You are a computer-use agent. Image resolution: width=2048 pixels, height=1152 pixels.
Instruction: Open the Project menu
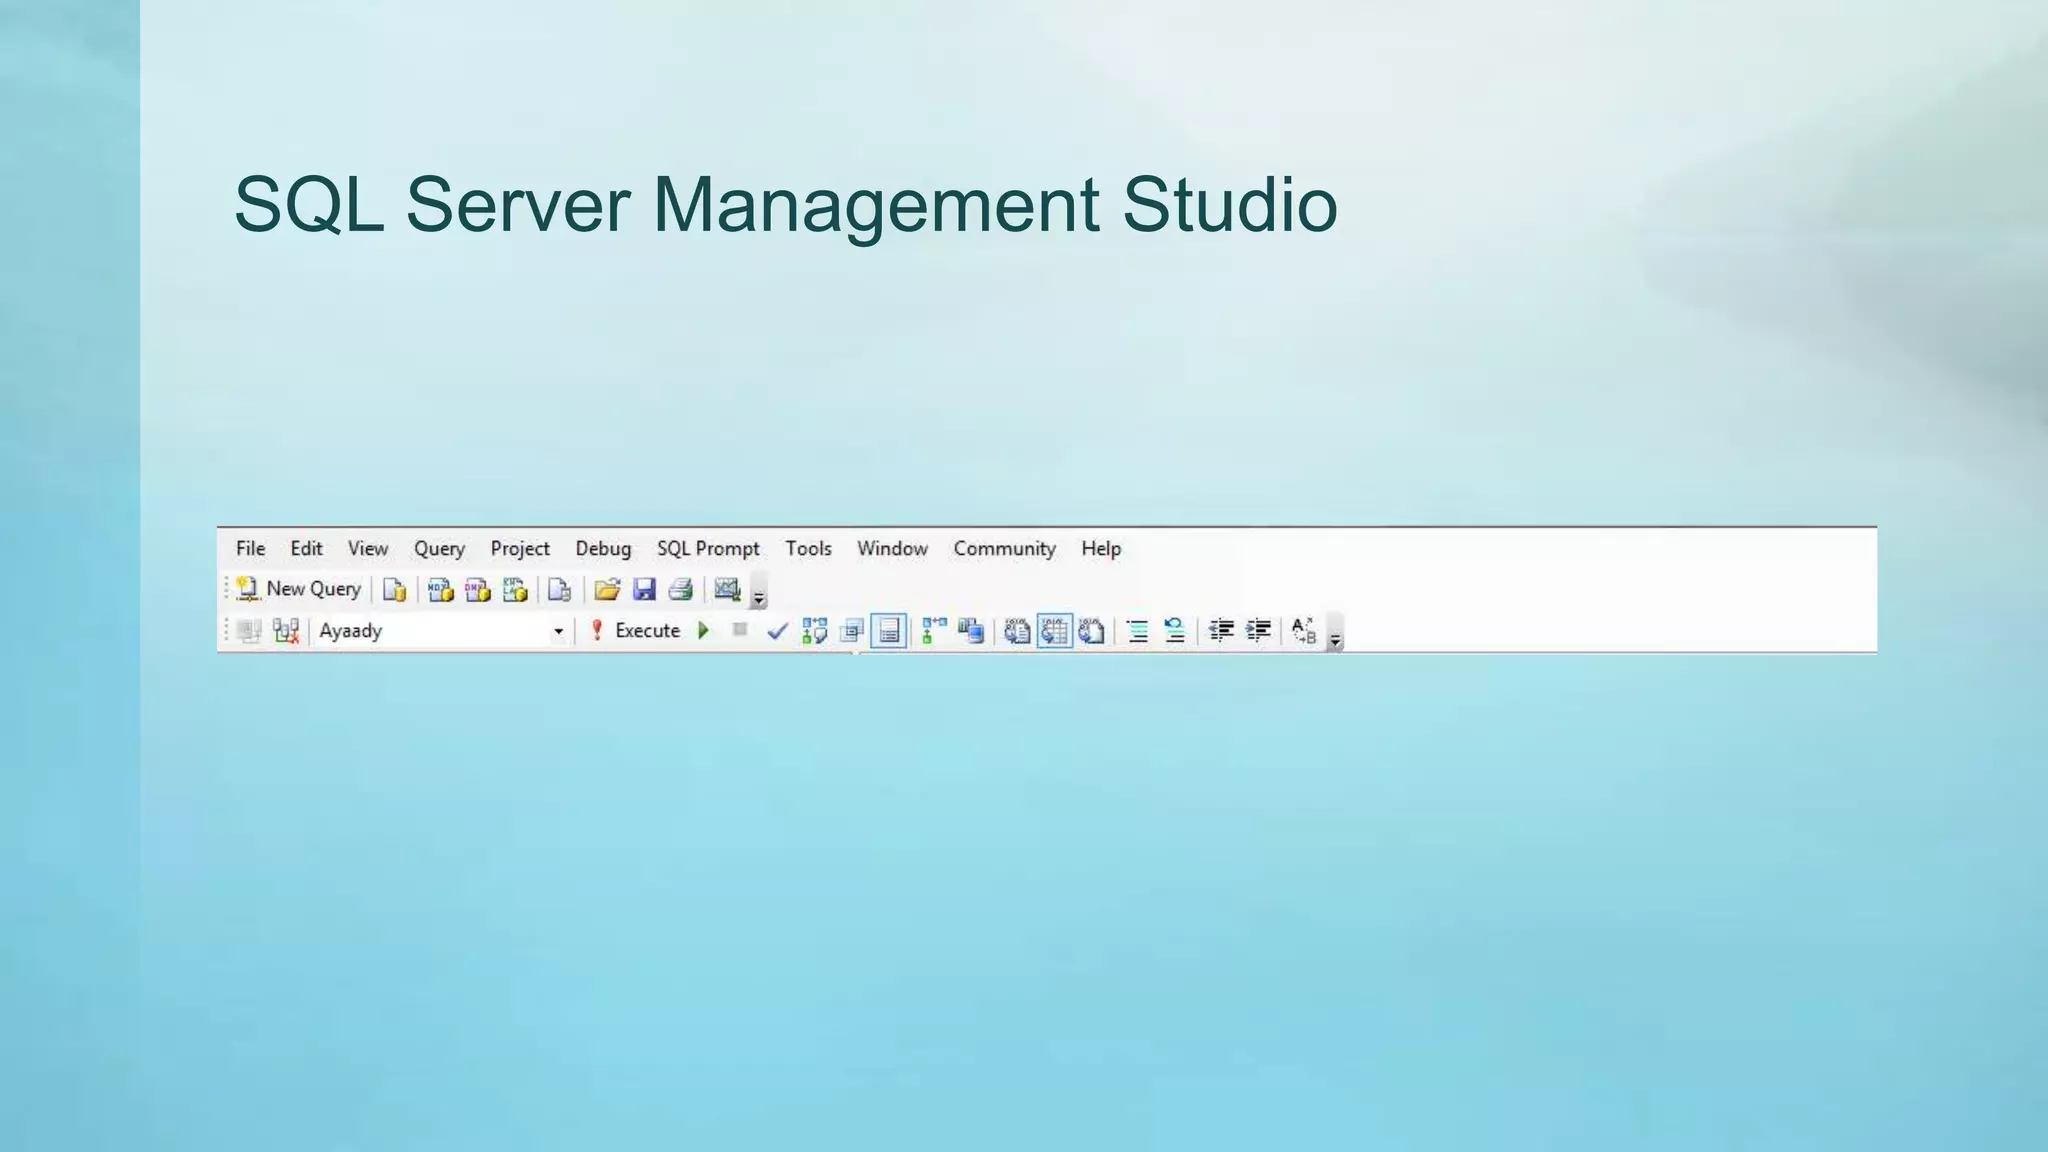click(x=520, y=549)
